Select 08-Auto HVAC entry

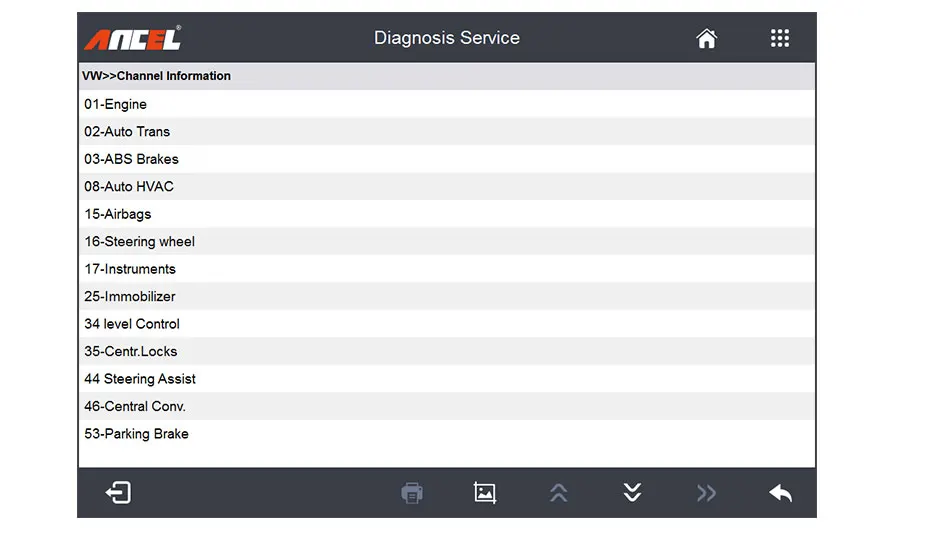[129, 187]
